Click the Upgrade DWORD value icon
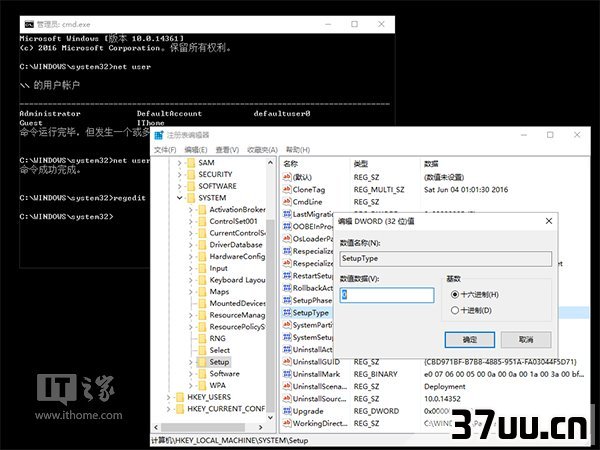600x450 pixels. tap(287, 411)
